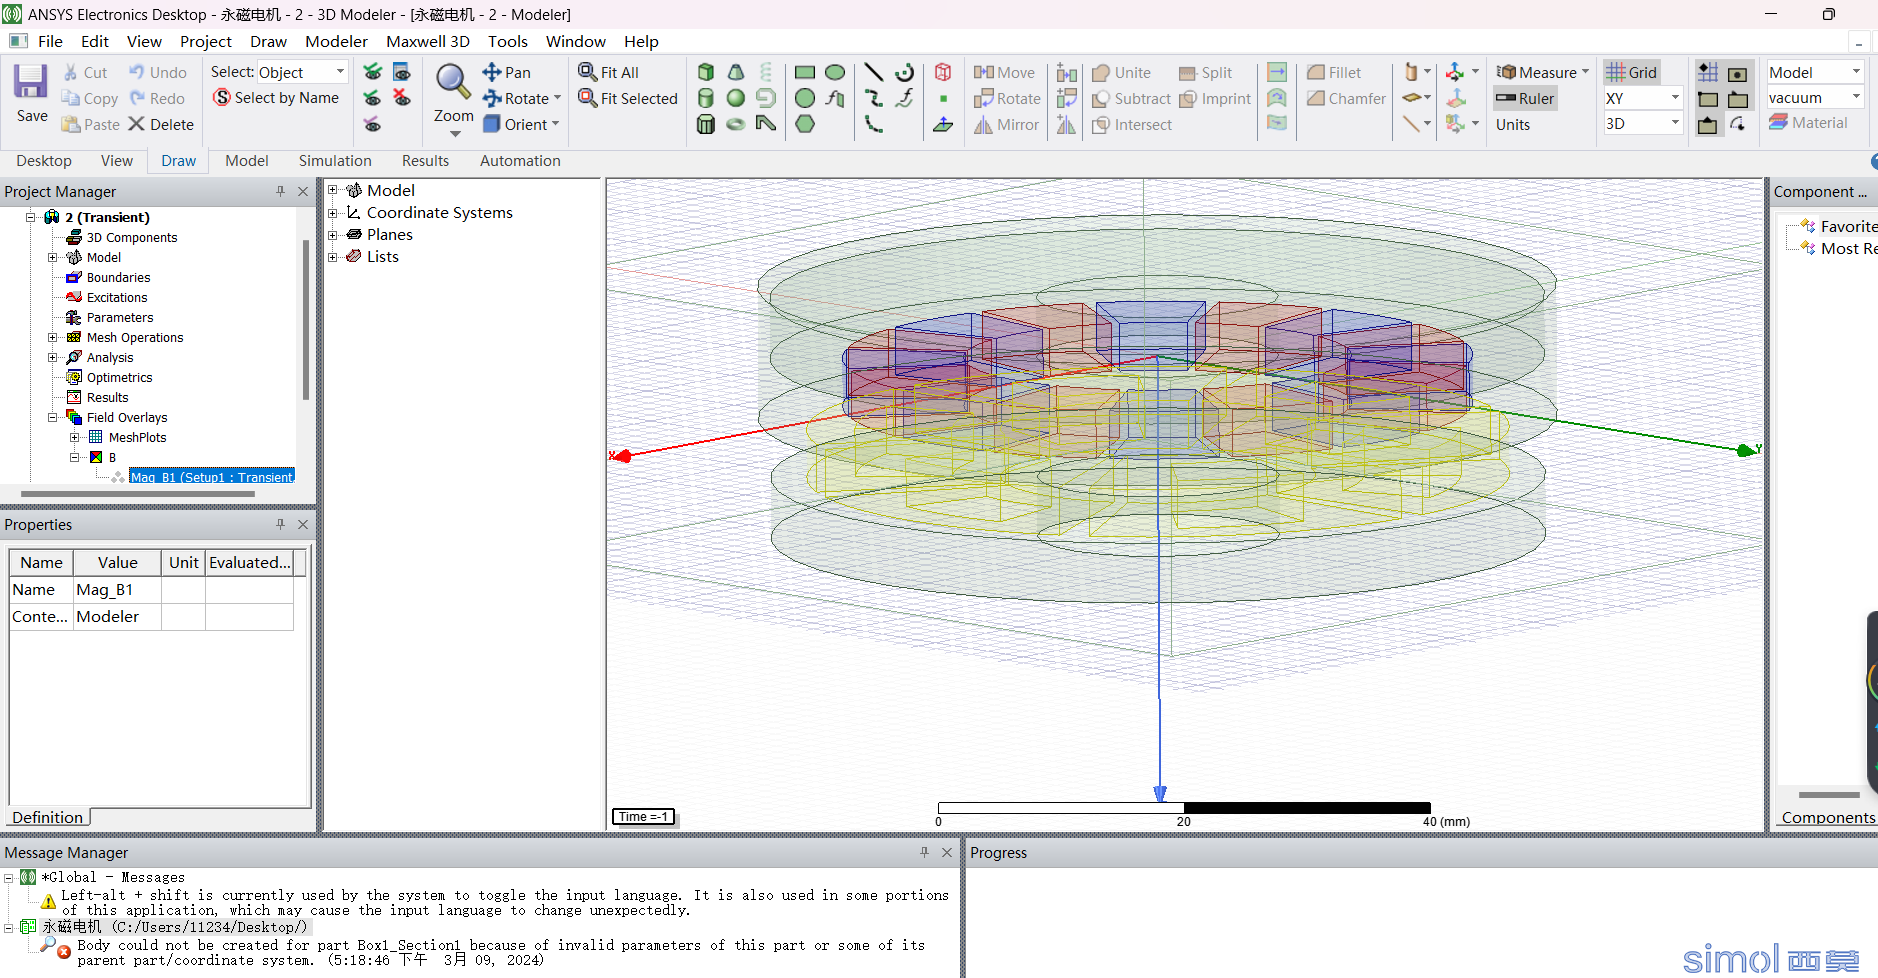Viewport: 1878px width, 978px height.
Task: Draw a sphere primitive
Action: coord(736,98)
